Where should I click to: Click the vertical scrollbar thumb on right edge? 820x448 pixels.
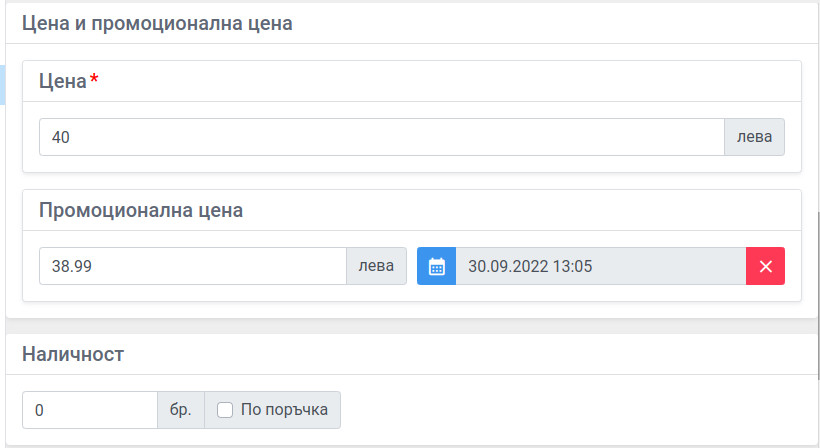[x=818, y=295]
